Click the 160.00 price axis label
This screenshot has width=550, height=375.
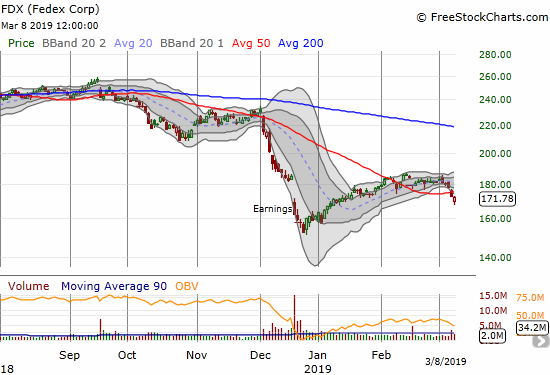(495, 219)
